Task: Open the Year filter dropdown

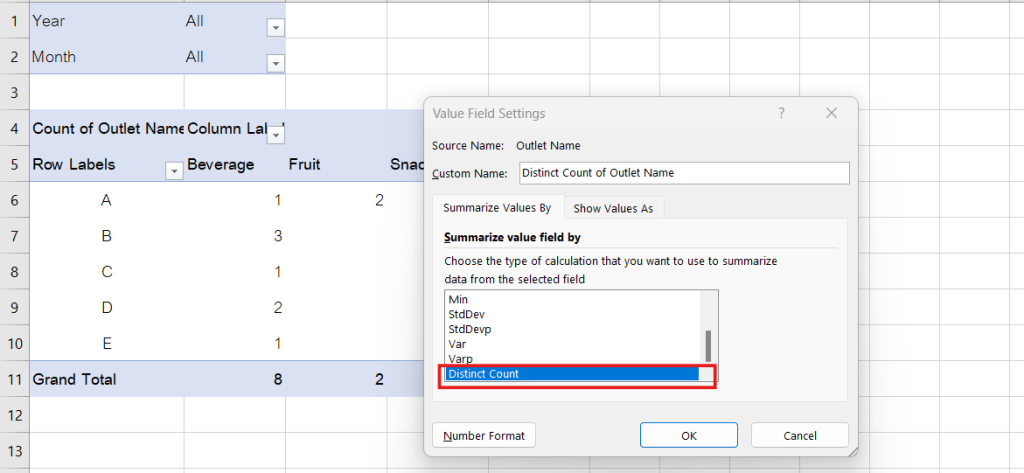Action: click(x=276, y=29)
